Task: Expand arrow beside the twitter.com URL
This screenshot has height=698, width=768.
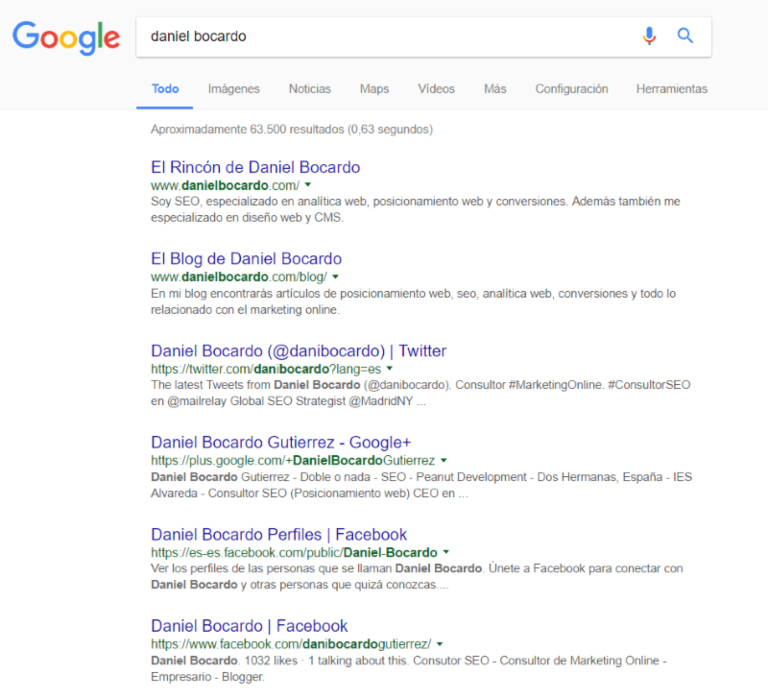Action: tap(390, 369)
